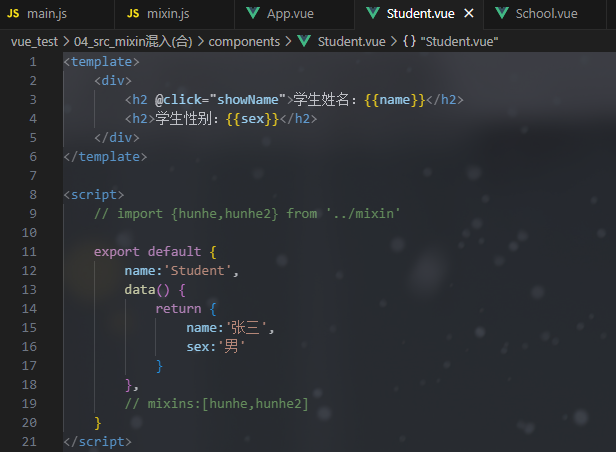
Task: Click {{name}} interpolation on line 3
Action: (394, 100)
